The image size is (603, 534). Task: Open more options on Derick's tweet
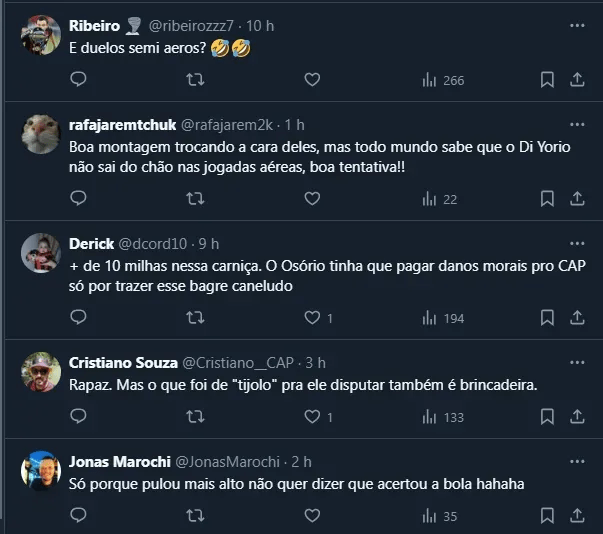[x=576, y=243]
